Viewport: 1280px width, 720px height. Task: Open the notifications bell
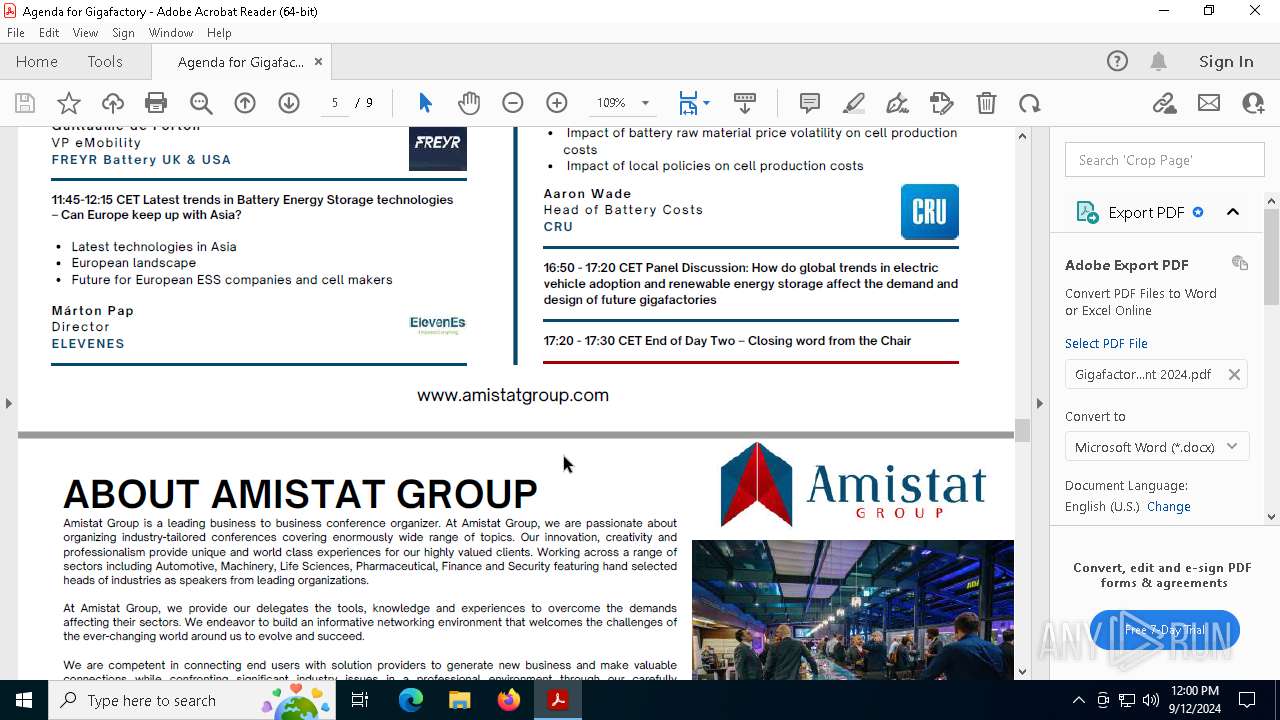[x=1158, y=61]
